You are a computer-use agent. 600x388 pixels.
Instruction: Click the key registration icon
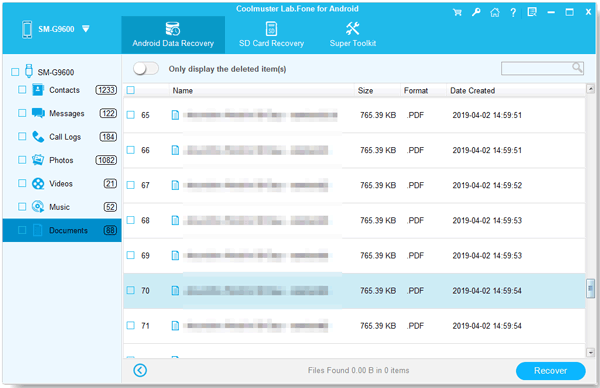(476, 13)
